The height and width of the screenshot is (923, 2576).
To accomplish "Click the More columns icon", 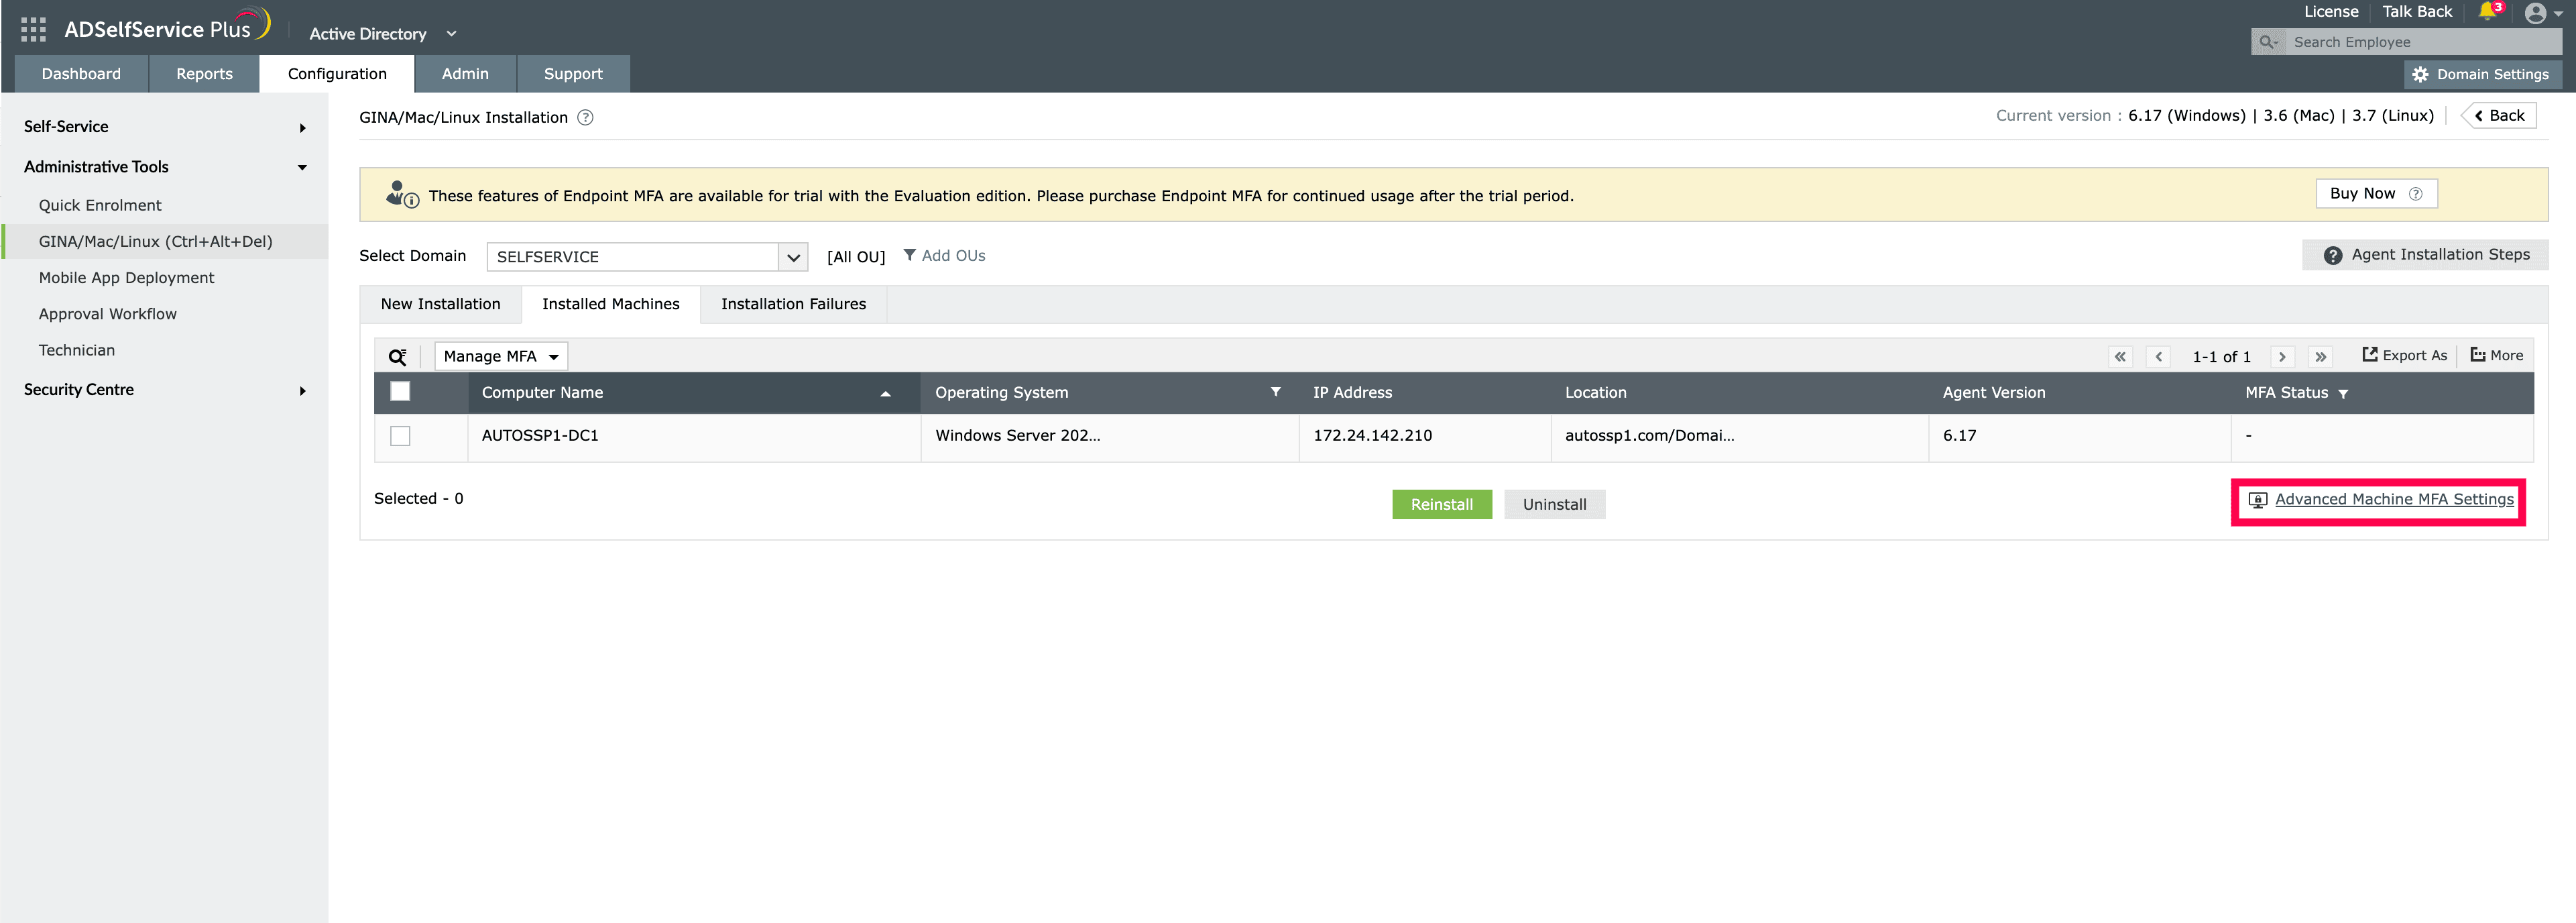I will tap(2477, 354).
